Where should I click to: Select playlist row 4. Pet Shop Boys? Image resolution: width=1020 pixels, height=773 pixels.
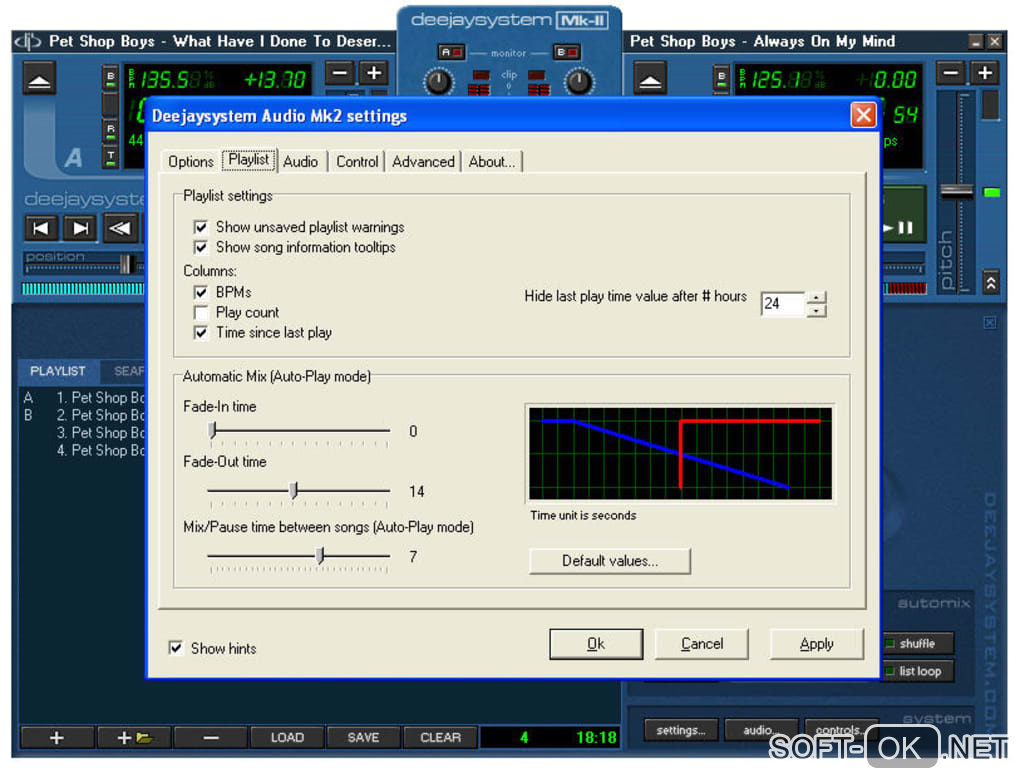(83, 450)
